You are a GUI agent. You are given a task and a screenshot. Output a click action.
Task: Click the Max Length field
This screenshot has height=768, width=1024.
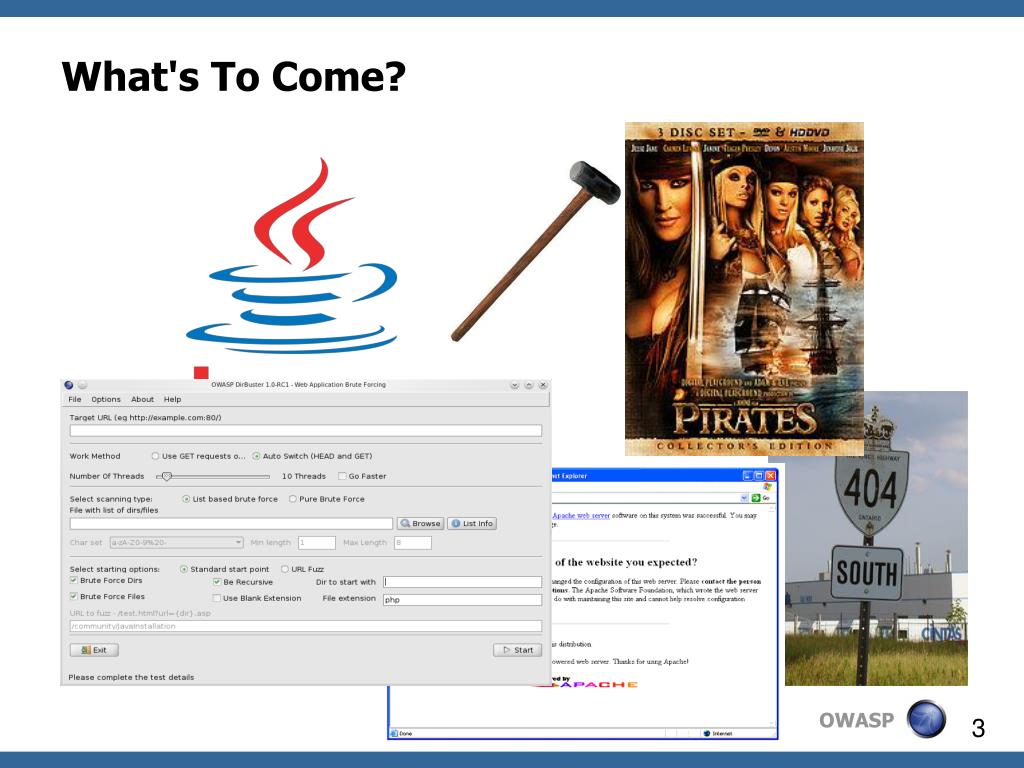(413, 543)
